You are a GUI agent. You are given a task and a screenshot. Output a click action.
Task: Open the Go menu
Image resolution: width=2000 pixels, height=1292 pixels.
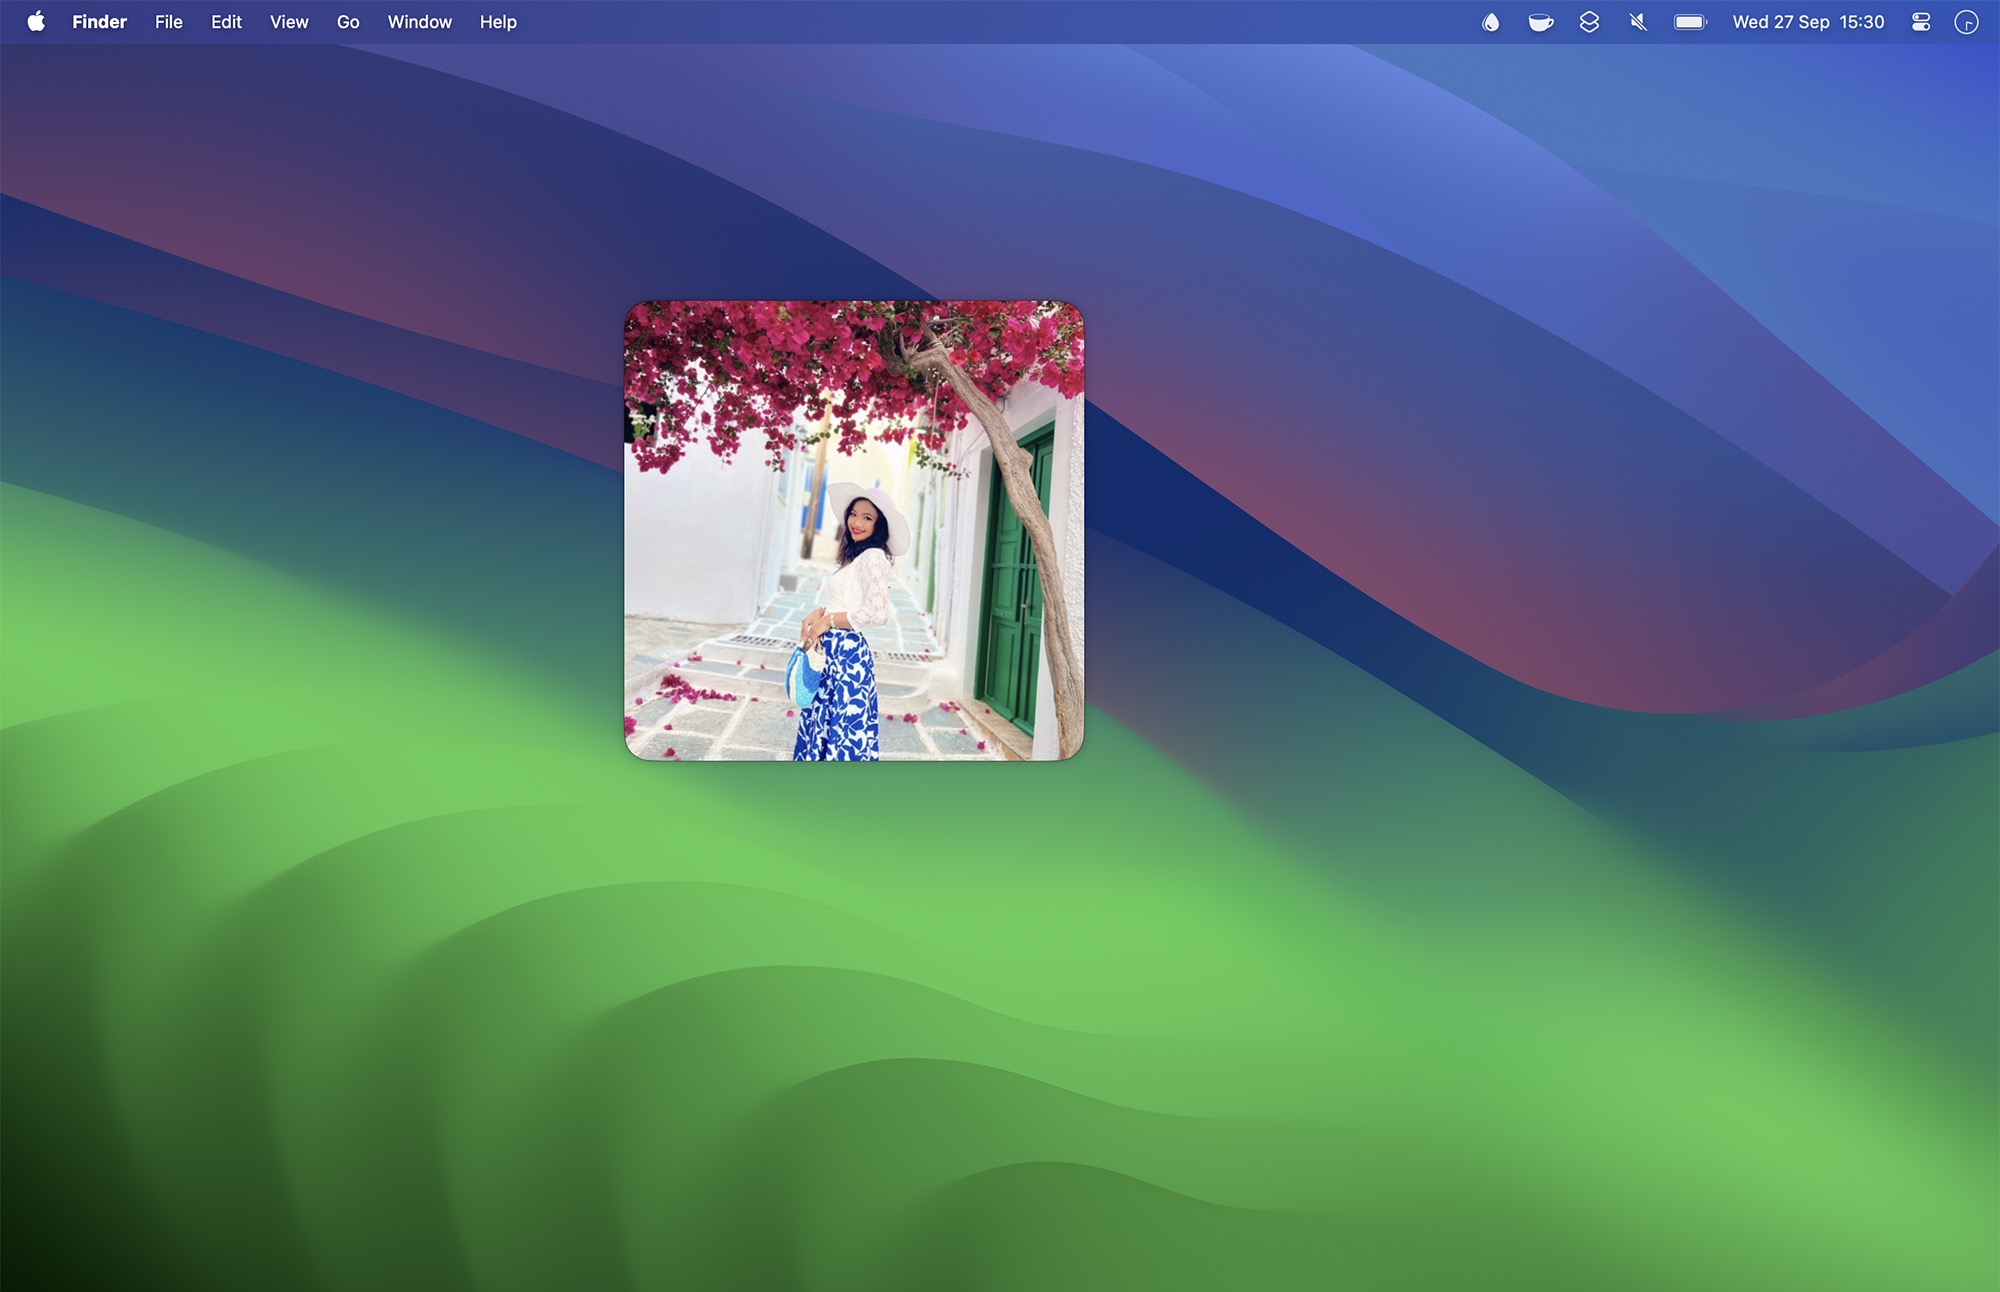point(348,22)
